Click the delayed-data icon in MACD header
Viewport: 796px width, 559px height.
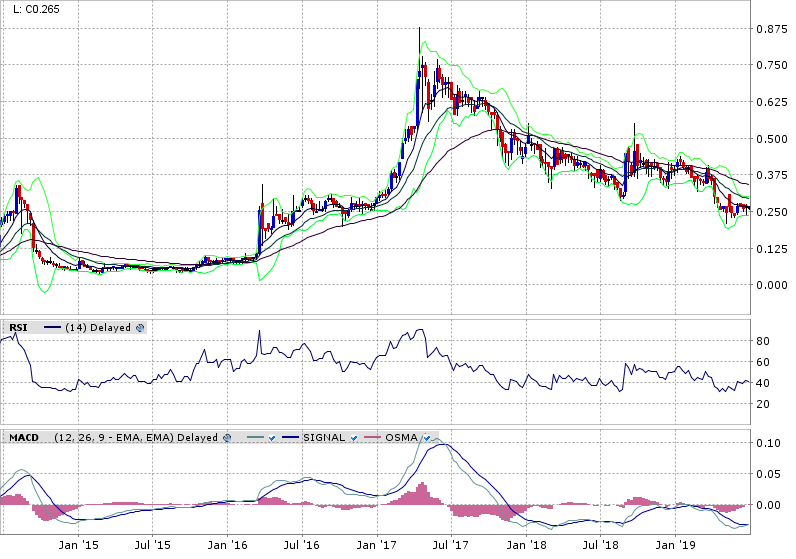point(227,438)
